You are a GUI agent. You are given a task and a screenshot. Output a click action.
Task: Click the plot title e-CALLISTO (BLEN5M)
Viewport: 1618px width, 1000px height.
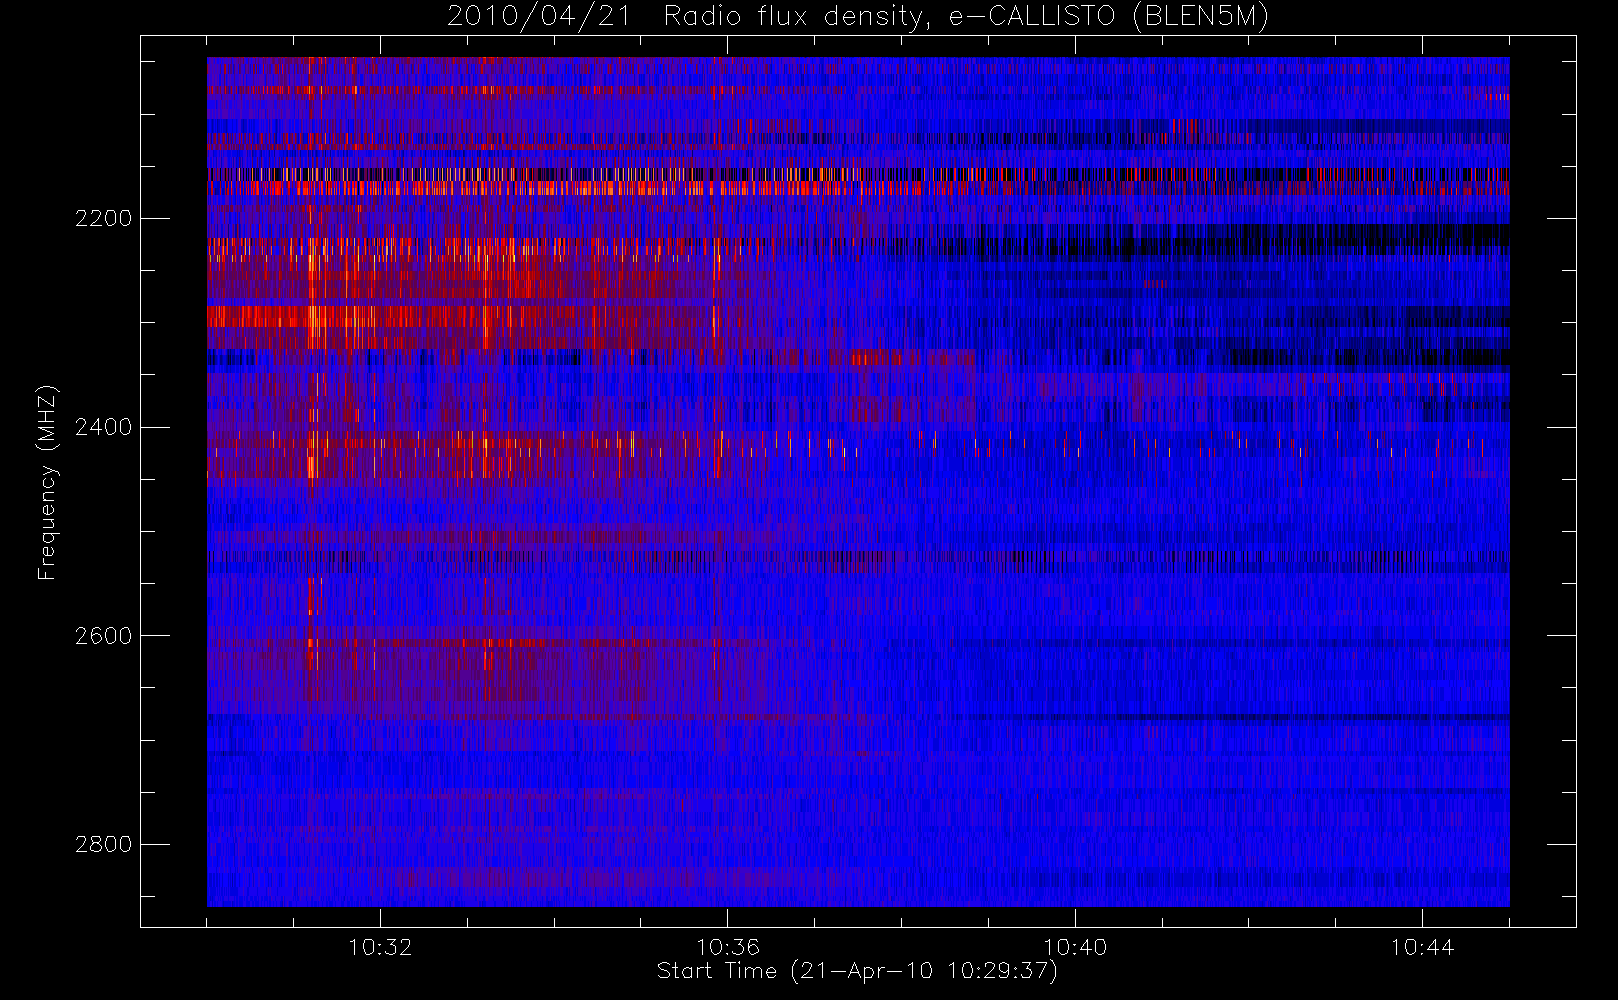[x=858, y=17]
